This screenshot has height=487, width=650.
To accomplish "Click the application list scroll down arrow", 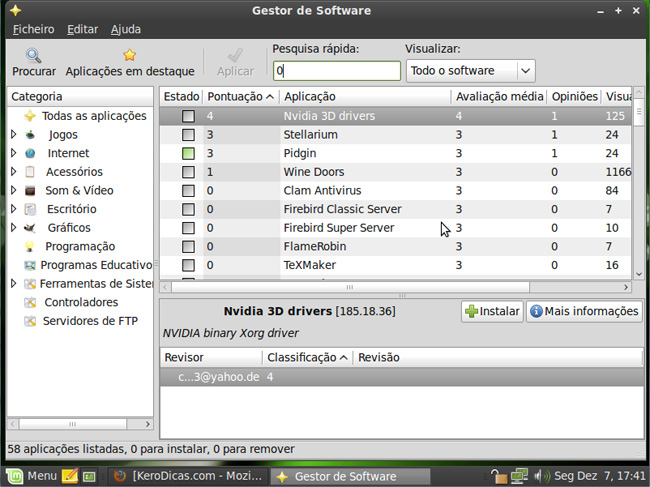I will click(638, 274).
